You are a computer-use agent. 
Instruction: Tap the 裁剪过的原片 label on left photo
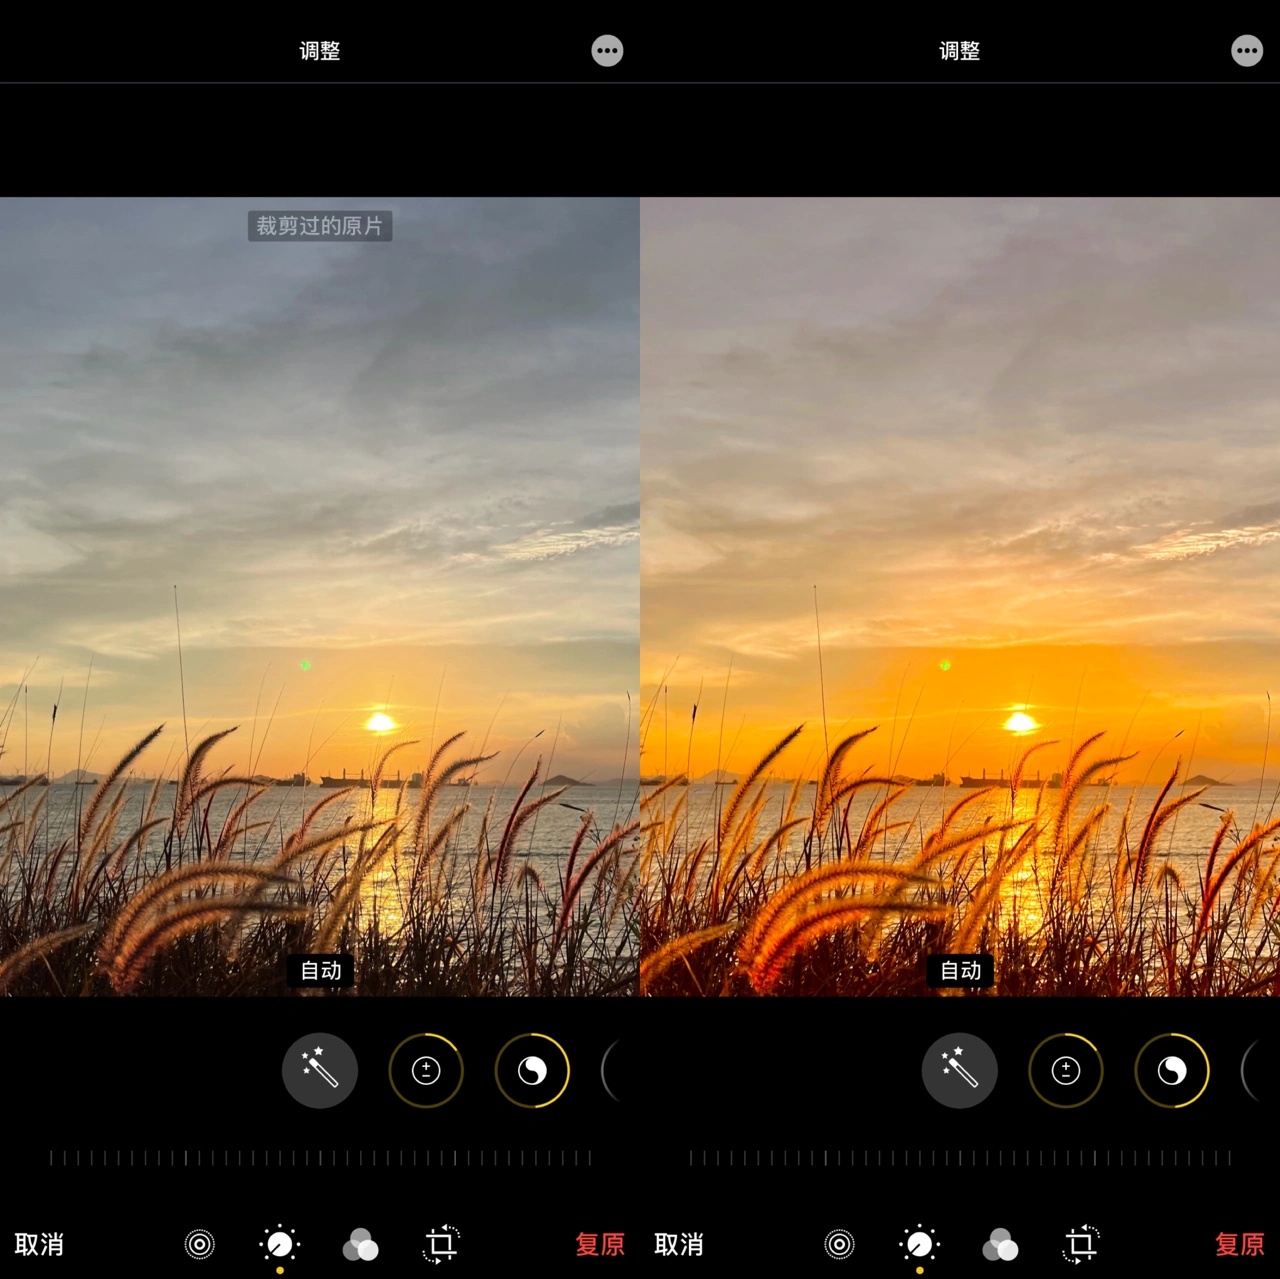(x=320, y=226)
